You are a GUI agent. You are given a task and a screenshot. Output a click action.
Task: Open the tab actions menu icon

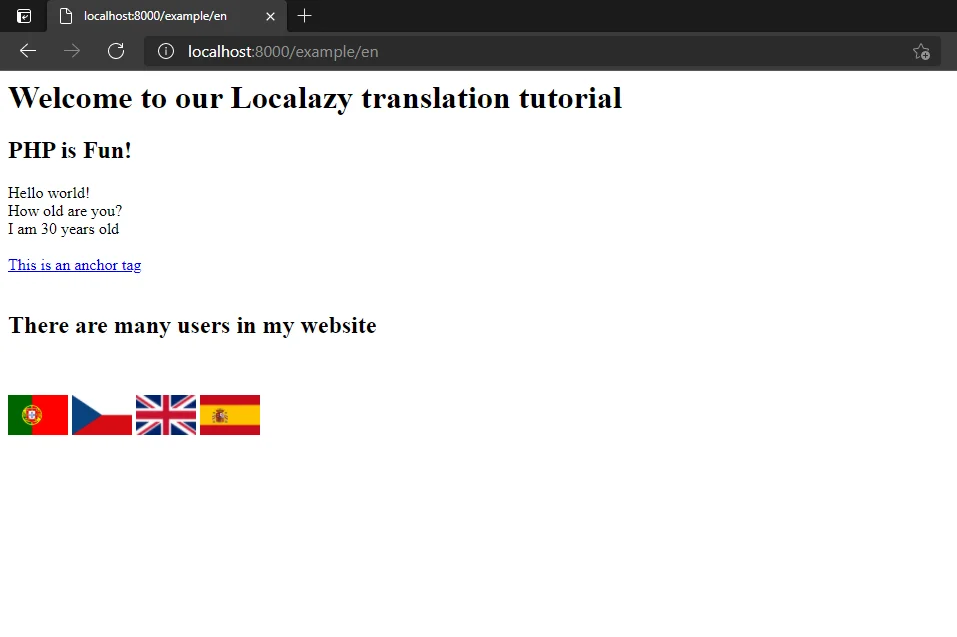(x=22, y=16)
